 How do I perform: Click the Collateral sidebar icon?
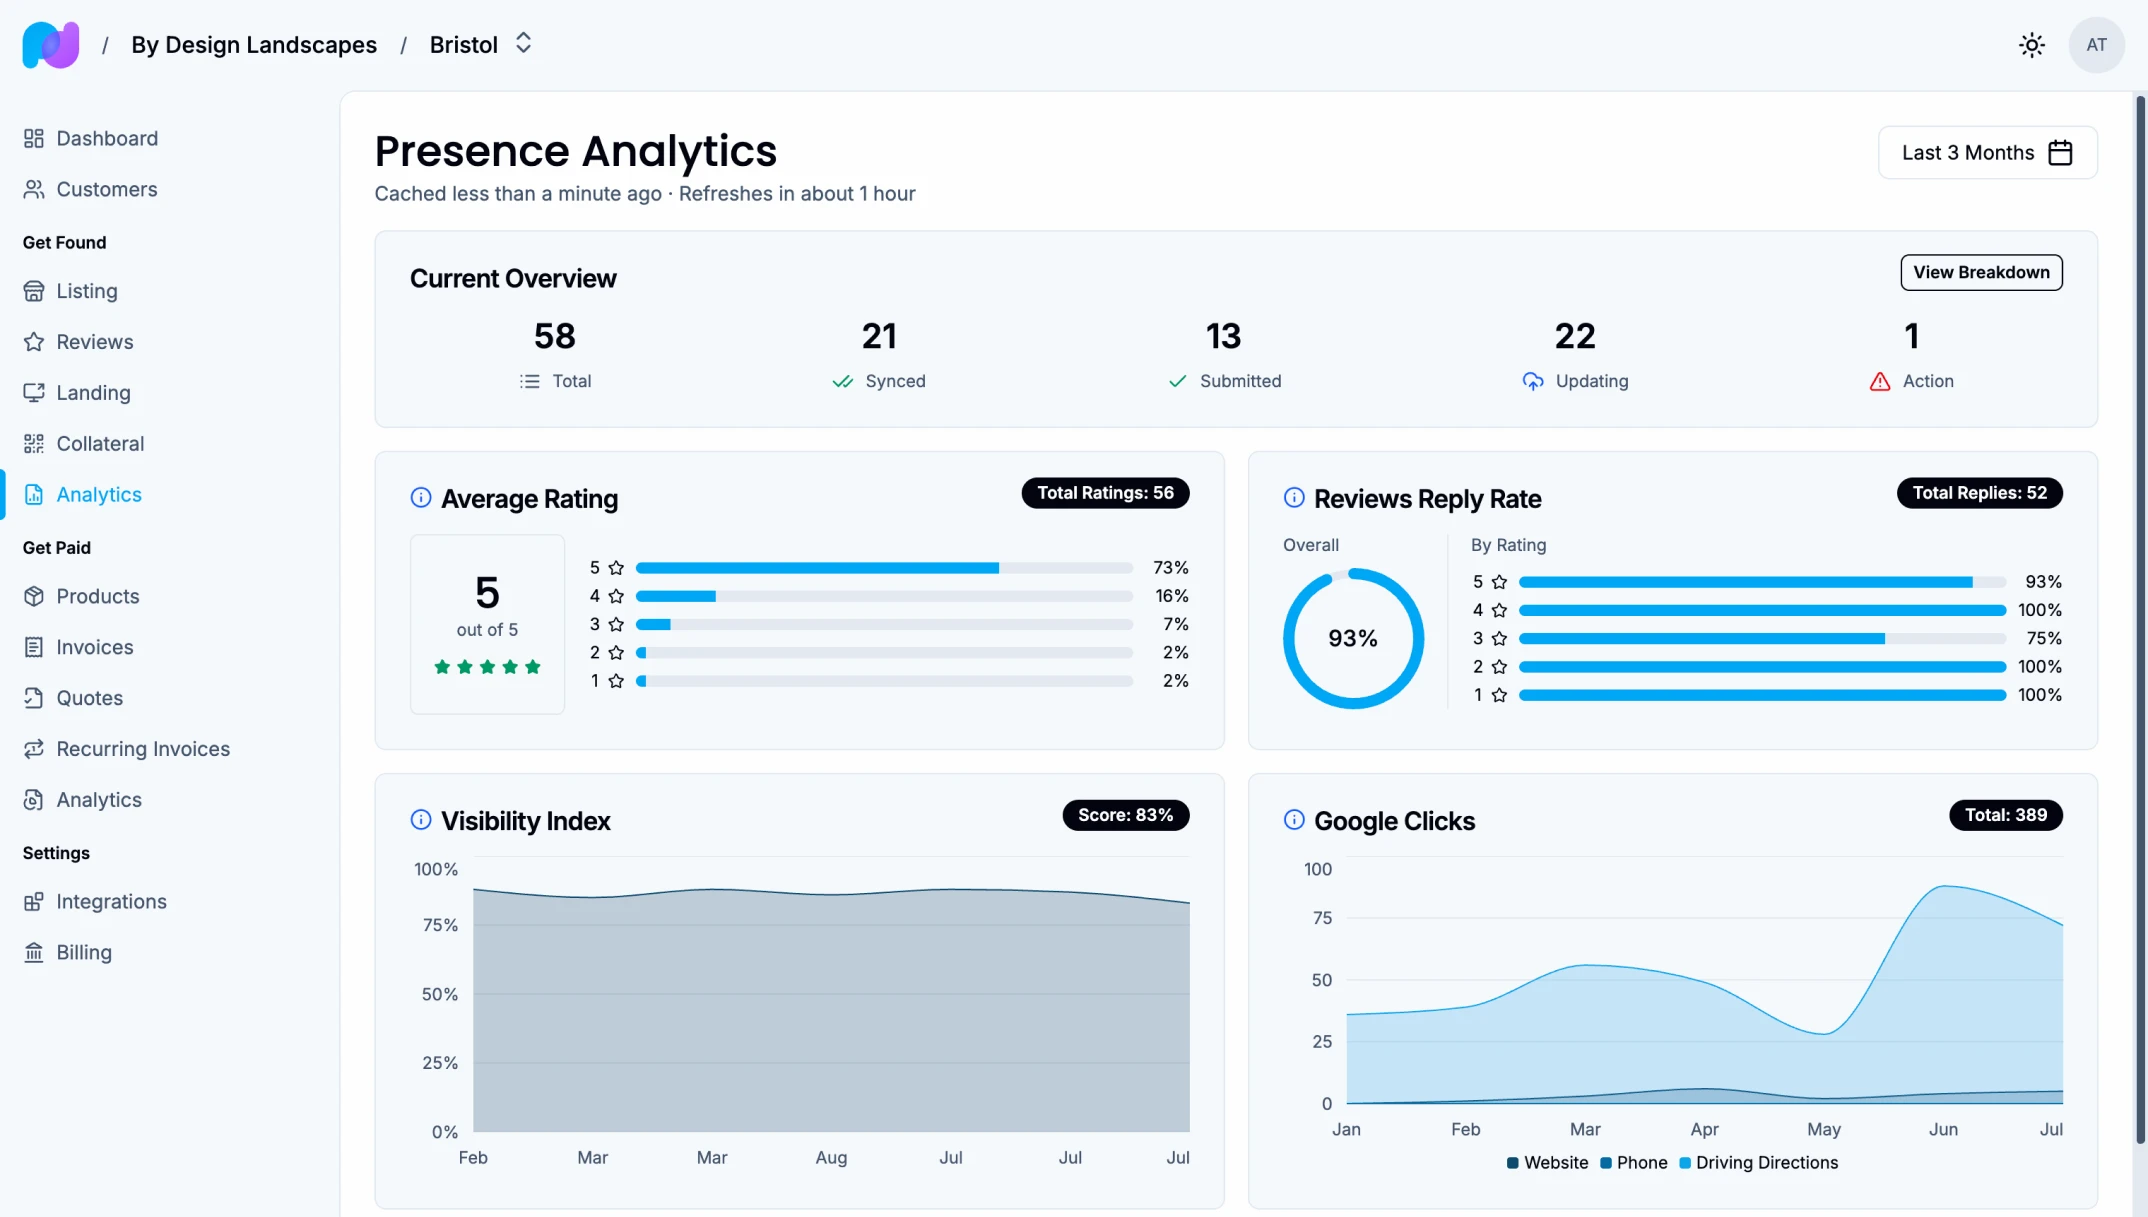tap(34, 443)
